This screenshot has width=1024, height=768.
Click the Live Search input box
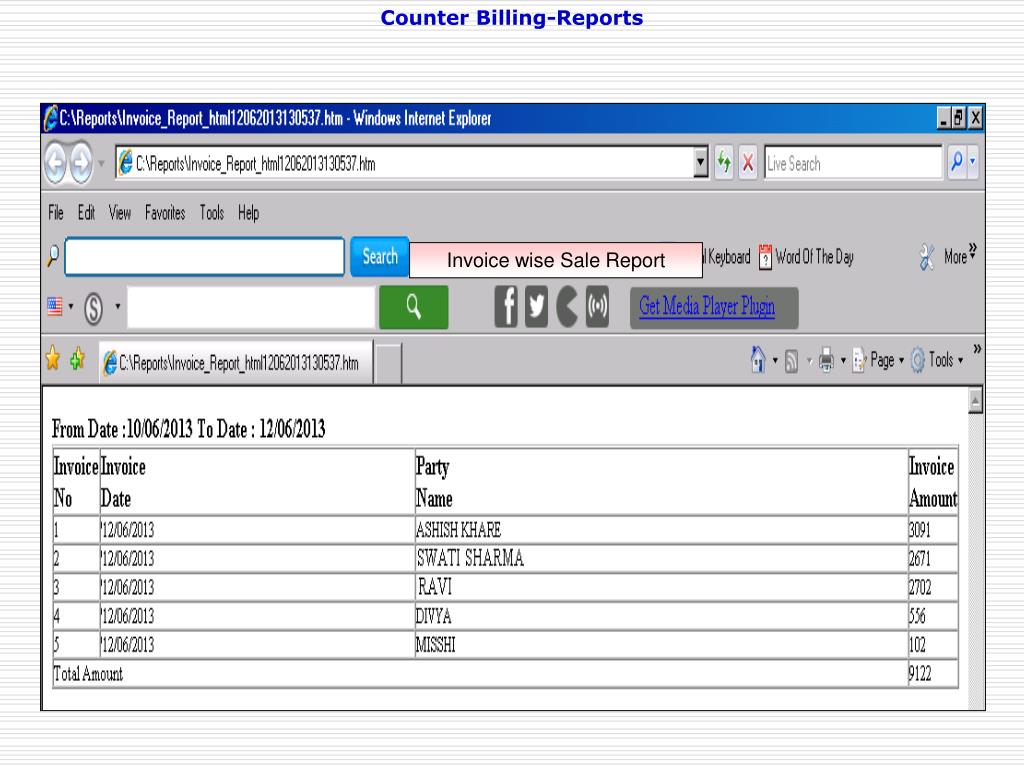point(853,163)
